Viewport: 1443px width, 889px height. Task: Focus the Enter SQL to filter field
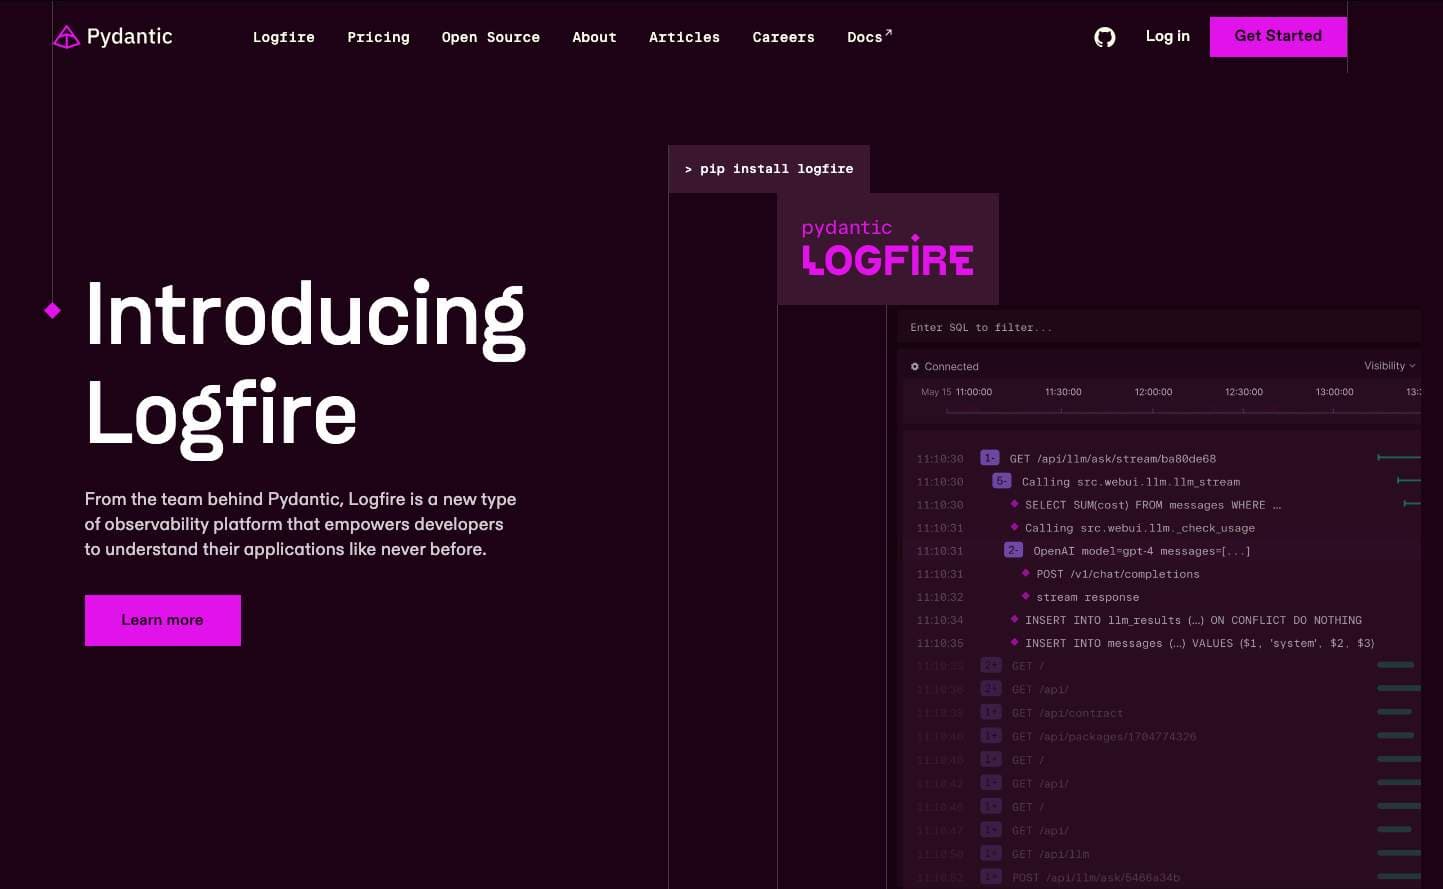point(1160,327)
